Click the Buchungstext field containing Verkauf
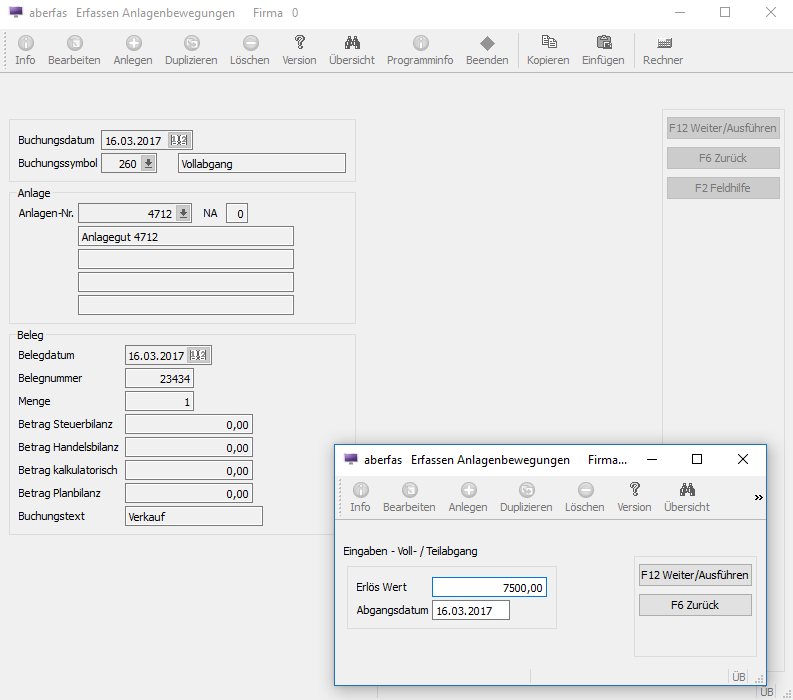This screenshot has width=793, height=700. click(x=193, y=516)
